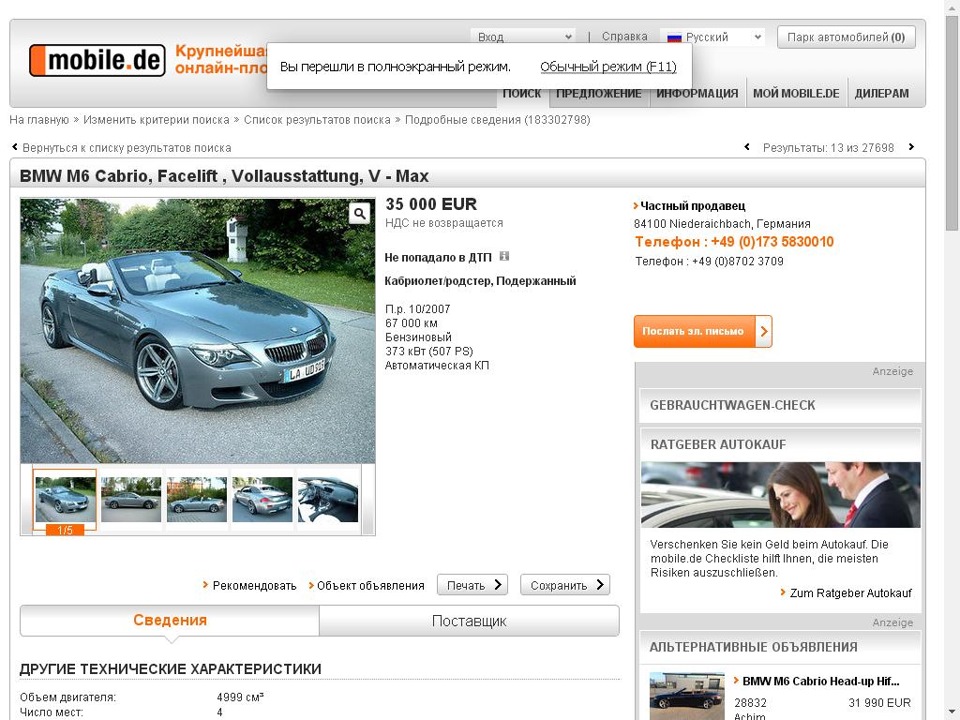Open the ИНФОРМАЦИЯ navigation tab

coord(697,93)
